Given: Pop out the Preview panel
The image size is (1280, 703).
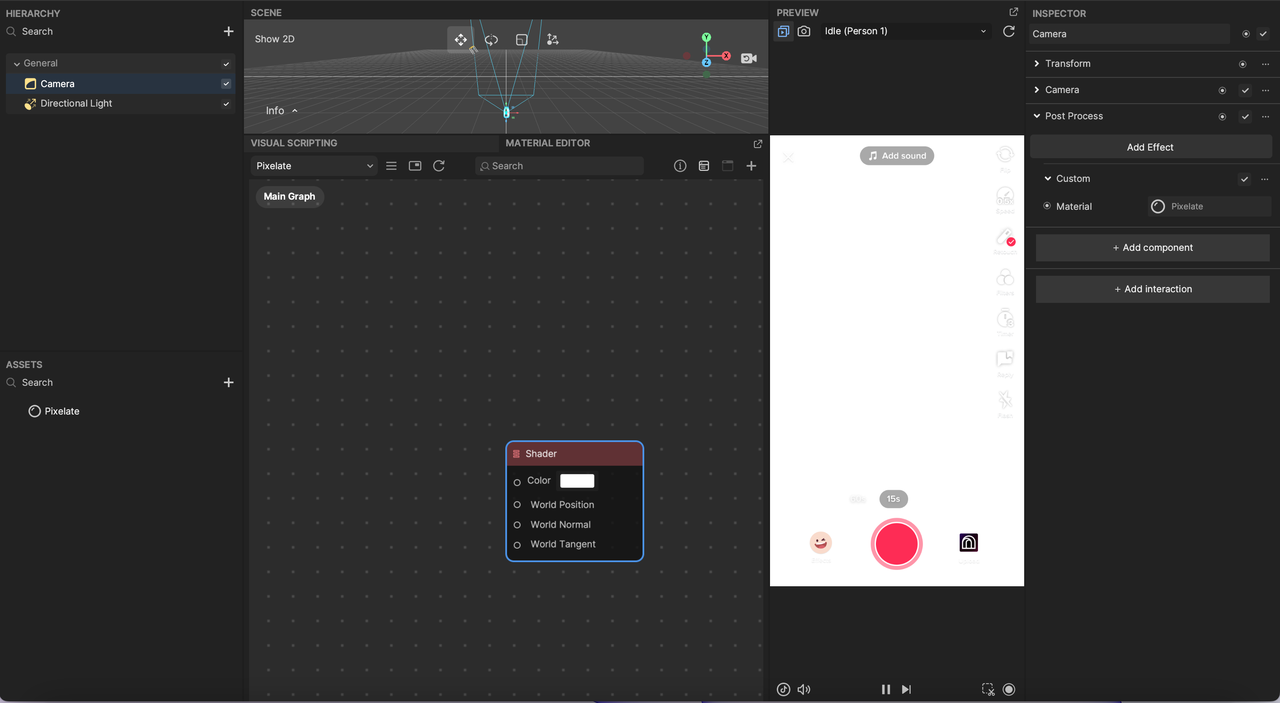Looking at the screenshot, I should (1013, 12).
